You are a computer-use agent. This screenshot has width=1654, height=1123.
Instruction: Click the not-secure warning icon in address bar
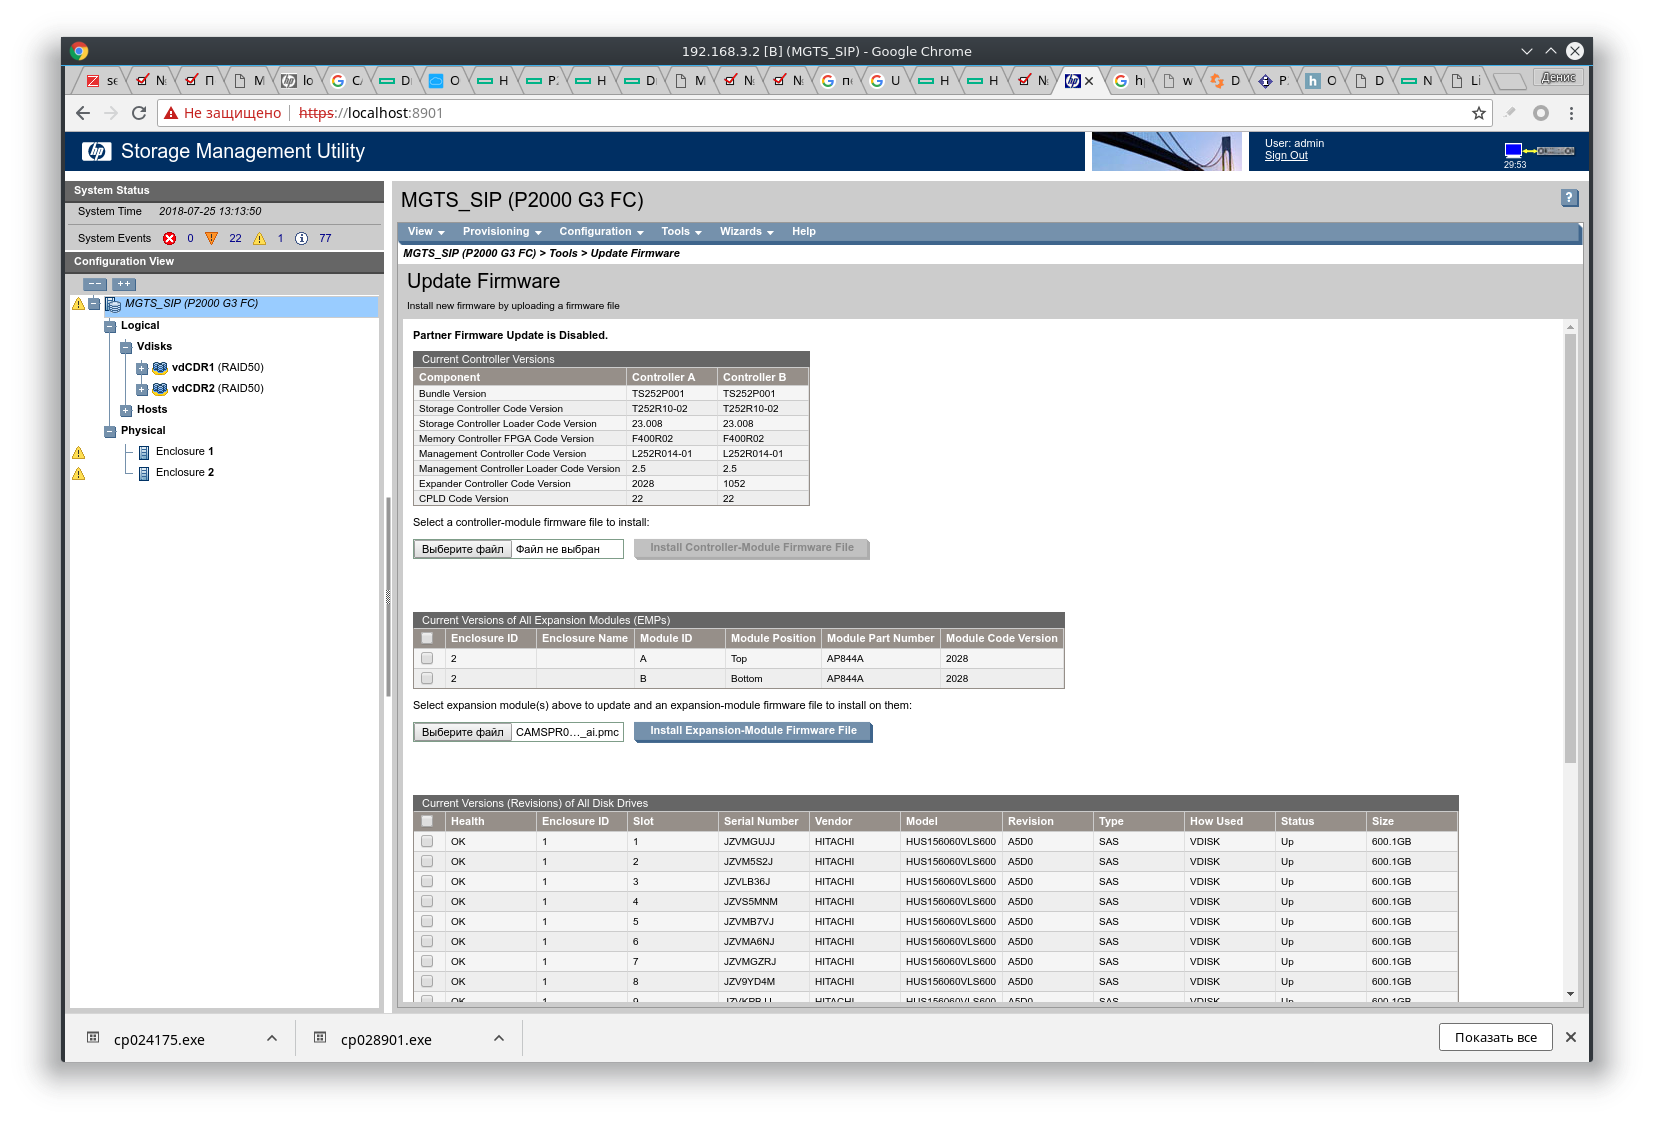[x=171, y=113]
